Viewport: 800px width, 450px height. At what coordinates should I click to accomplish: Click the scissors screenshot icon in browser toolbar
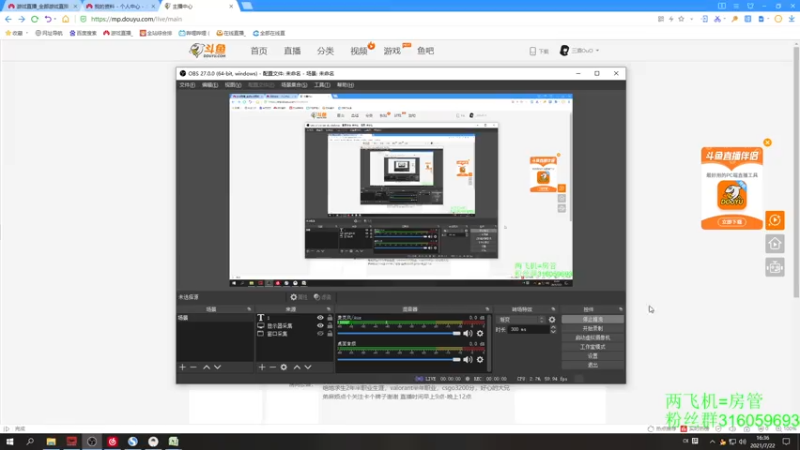click(717, 19)
